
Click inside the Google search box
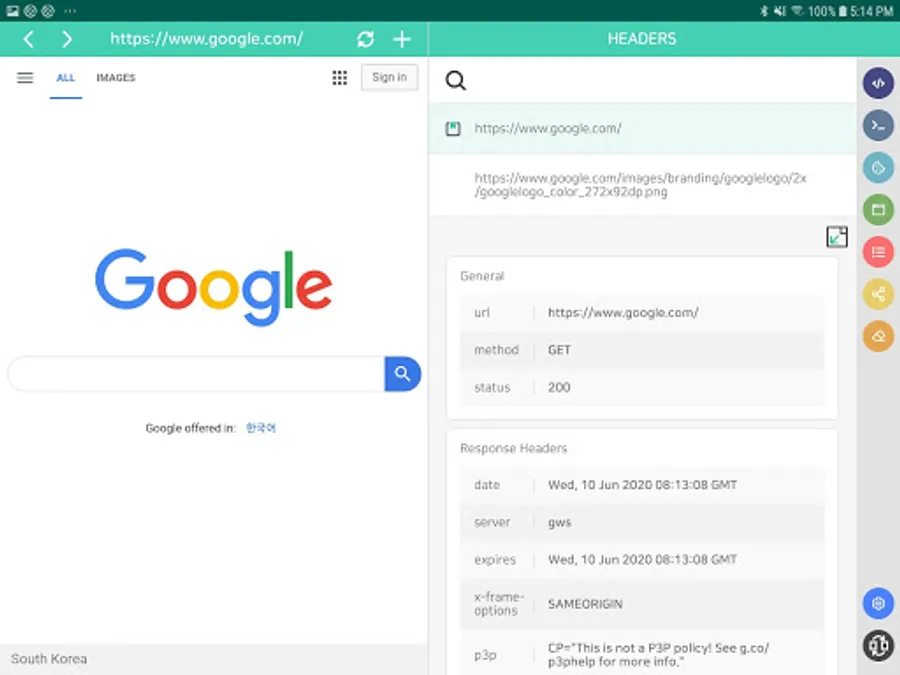tap(196, 374)
